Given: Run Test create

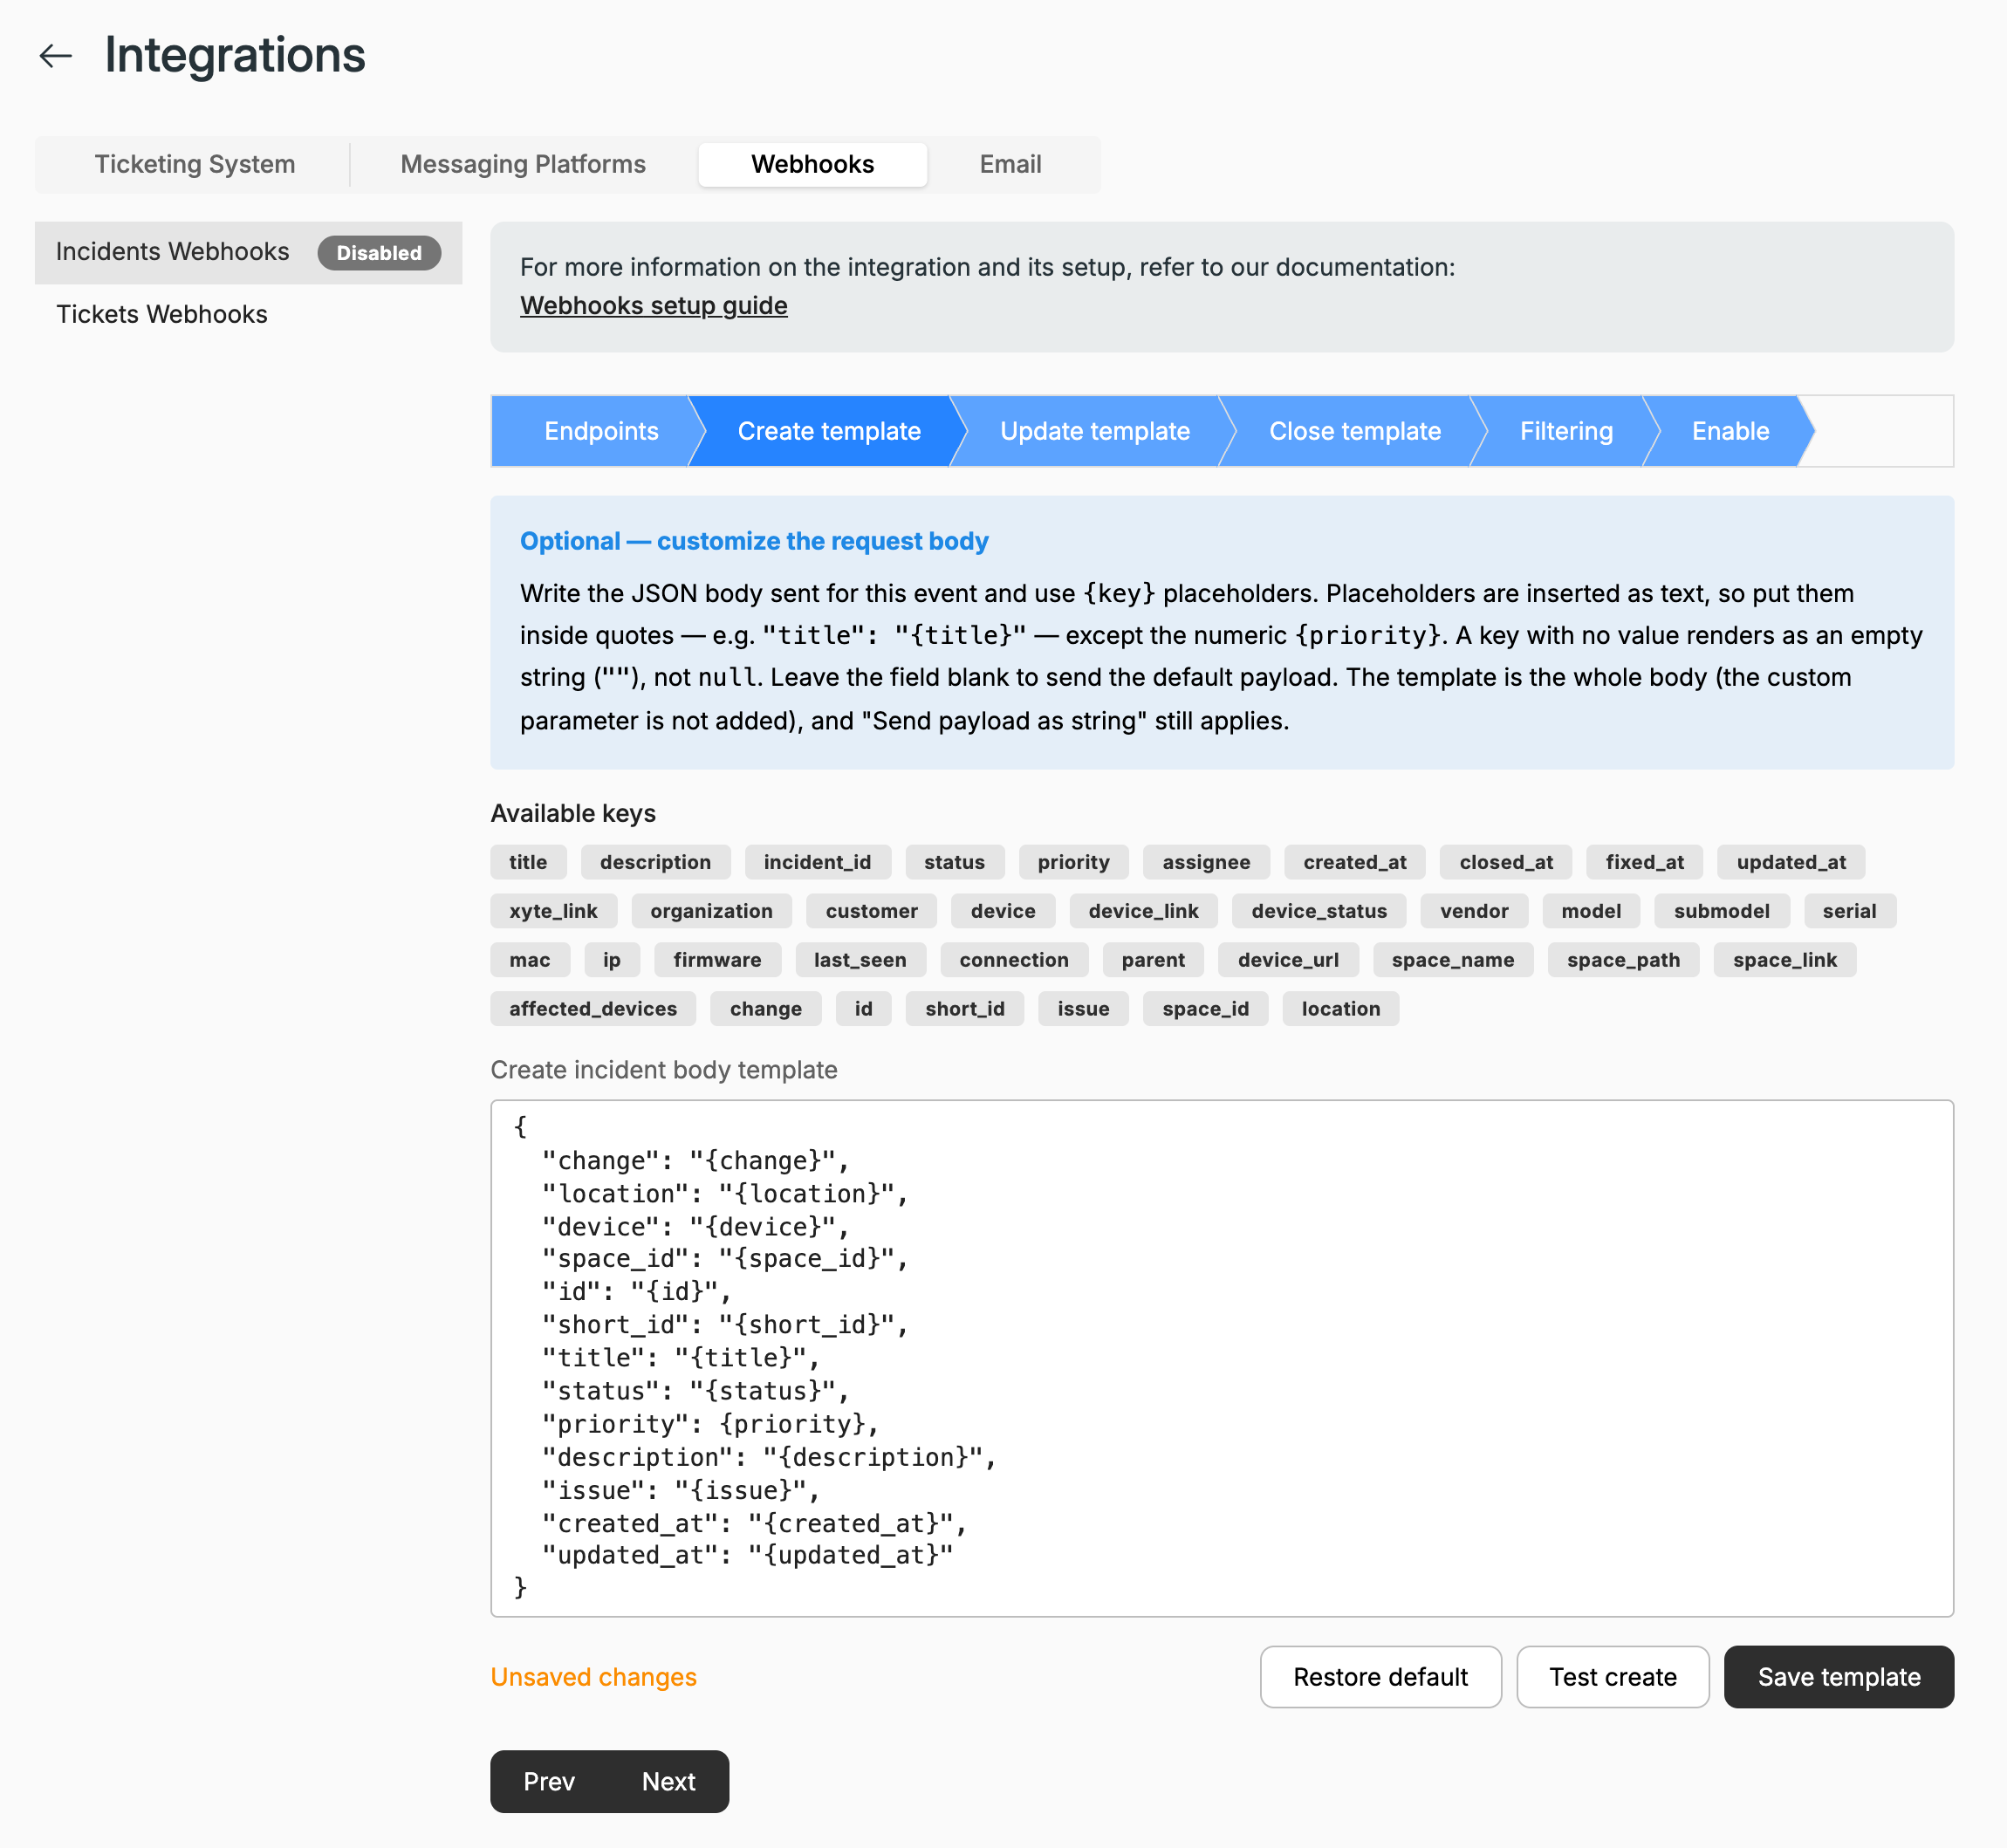Looking at the screenshot, I should click(x=1612, y=1677).
